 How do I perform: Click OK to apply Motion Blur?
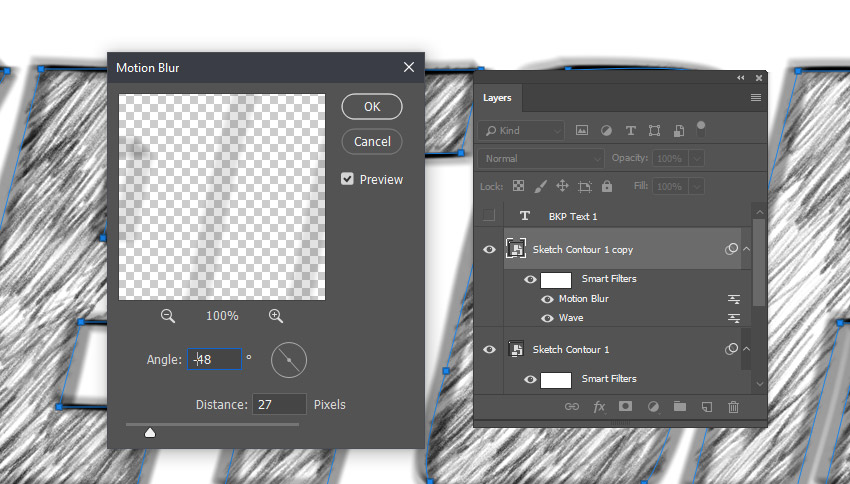coord(372,107)
